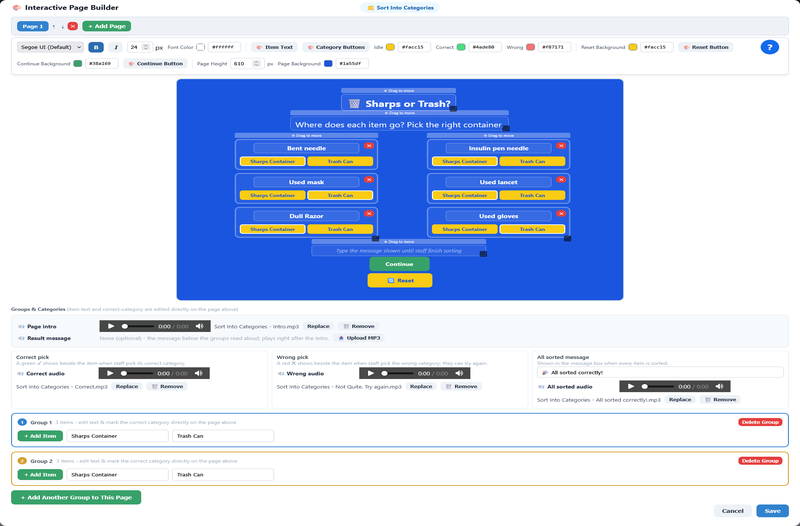The width and height of the screenshot is (800, 526).
Task: Mark Trash Can for Used mask
Action: (x=340, y=195)
